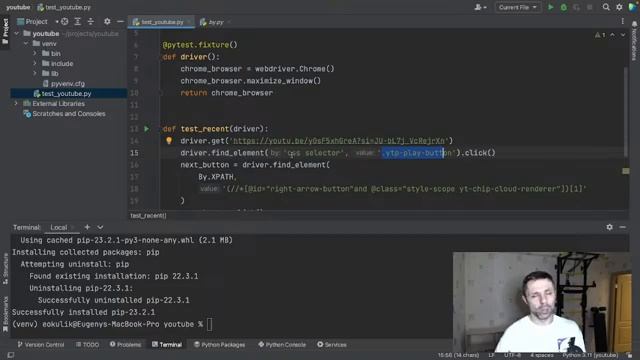Open editor tabs more options menu
This screenshot has height=360, width=640.
[622, 22]
